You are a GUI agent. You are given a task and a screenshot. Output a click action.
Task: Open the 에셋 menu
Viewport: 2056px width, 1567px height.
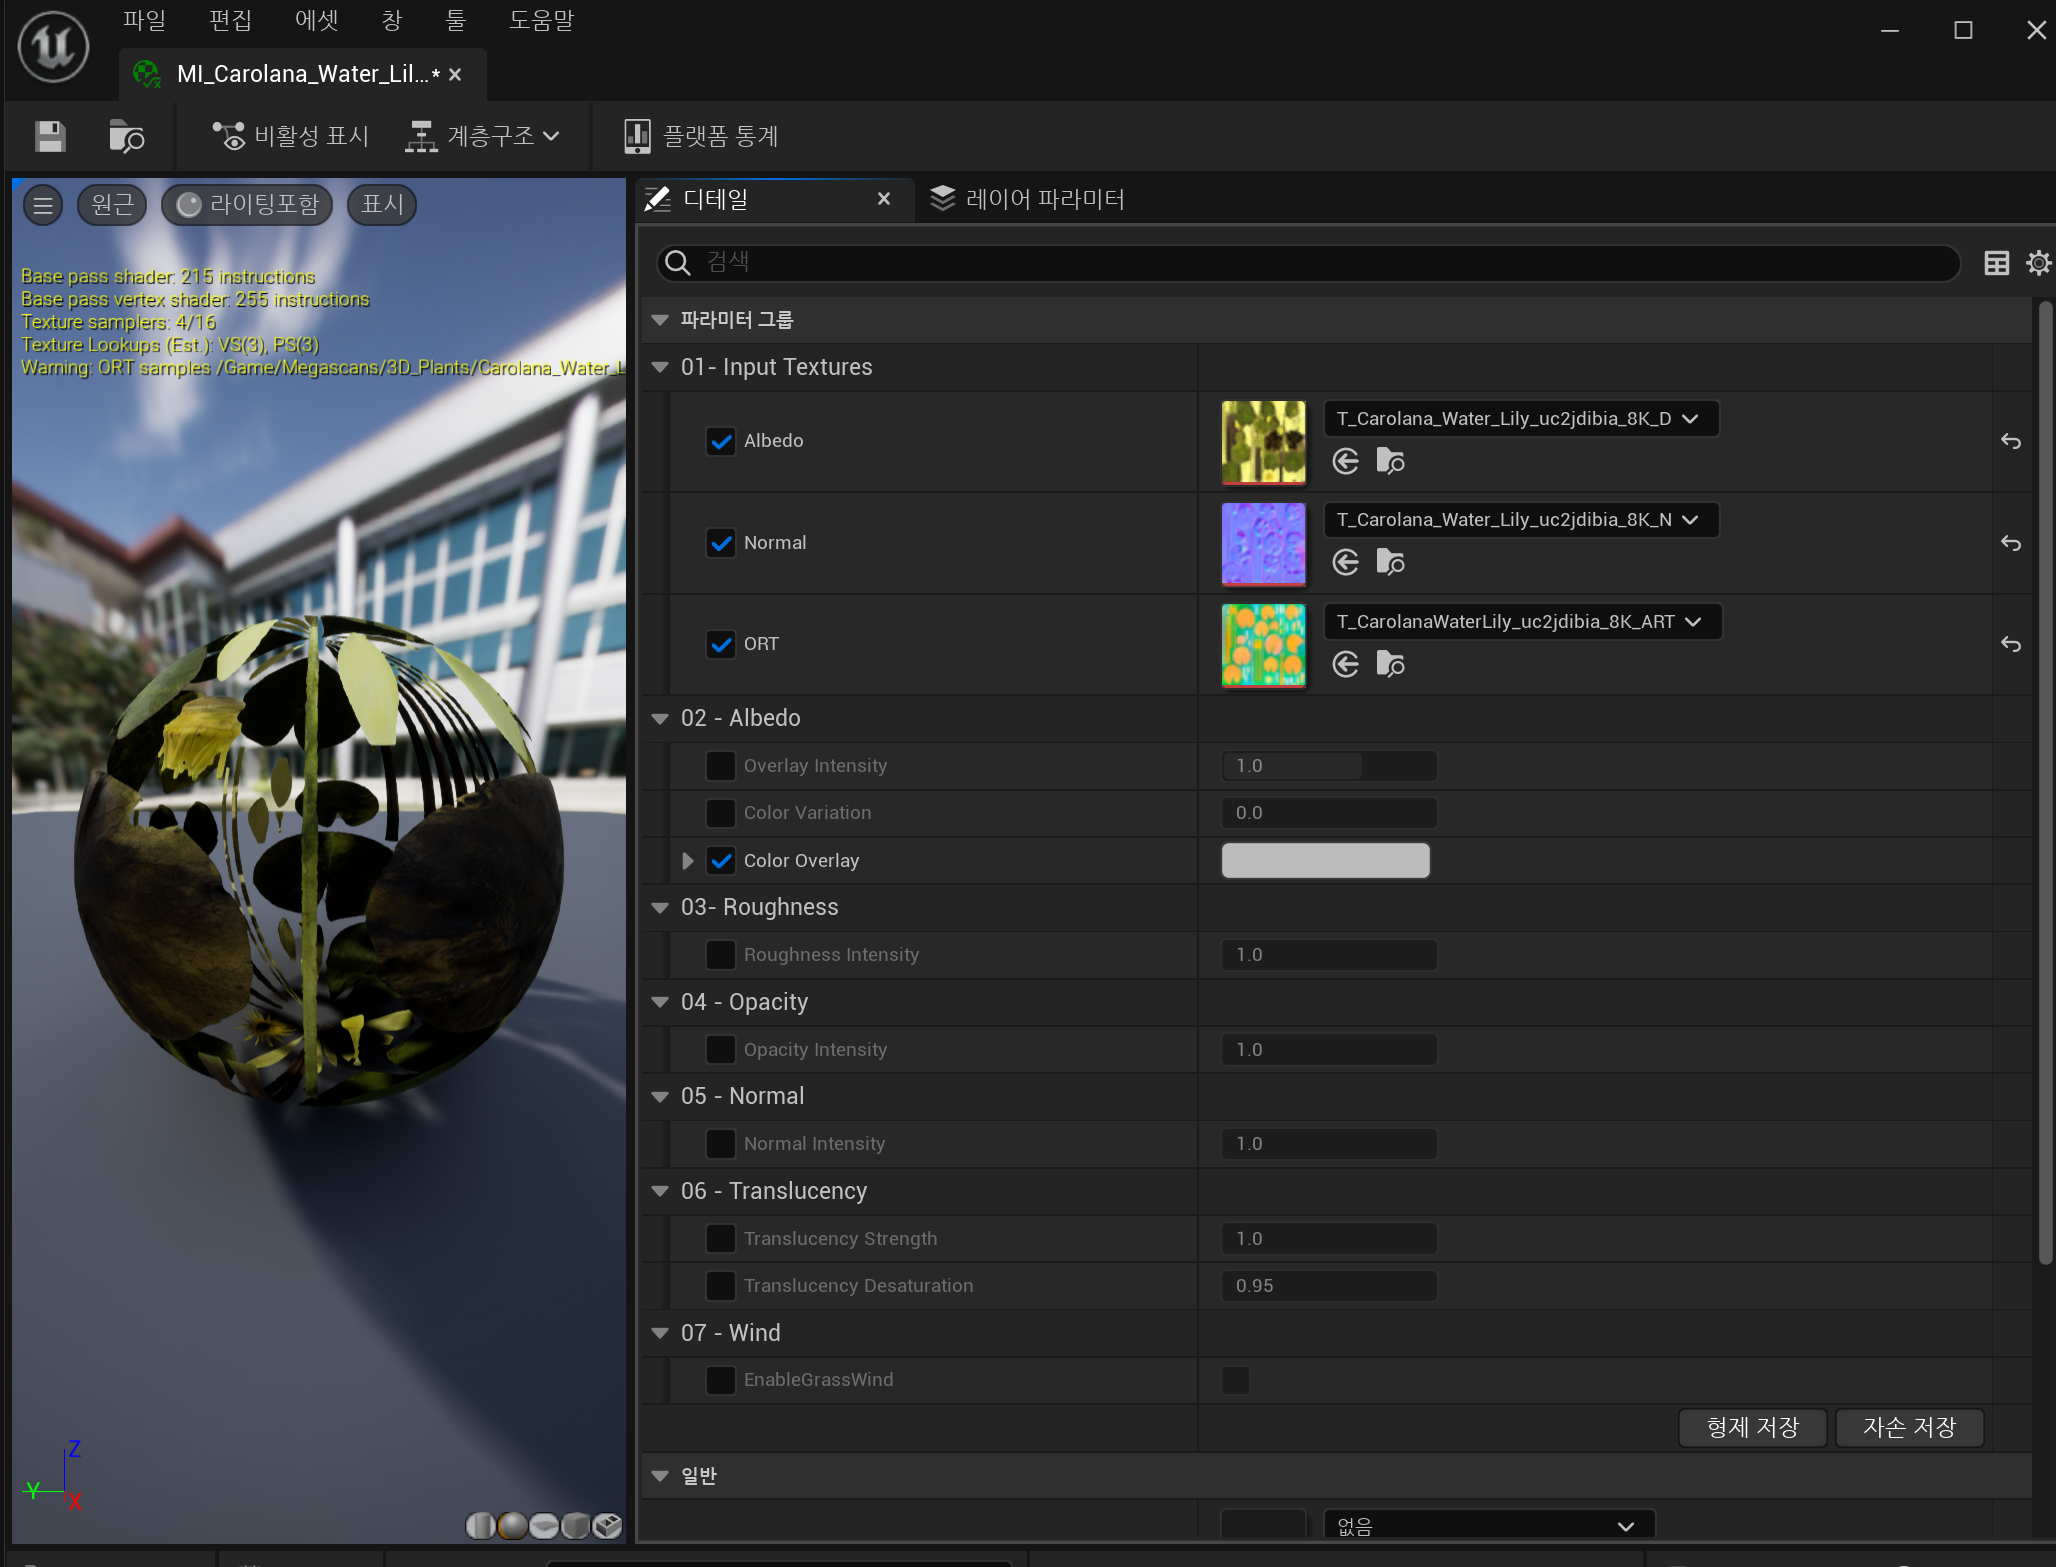point(317,20)
